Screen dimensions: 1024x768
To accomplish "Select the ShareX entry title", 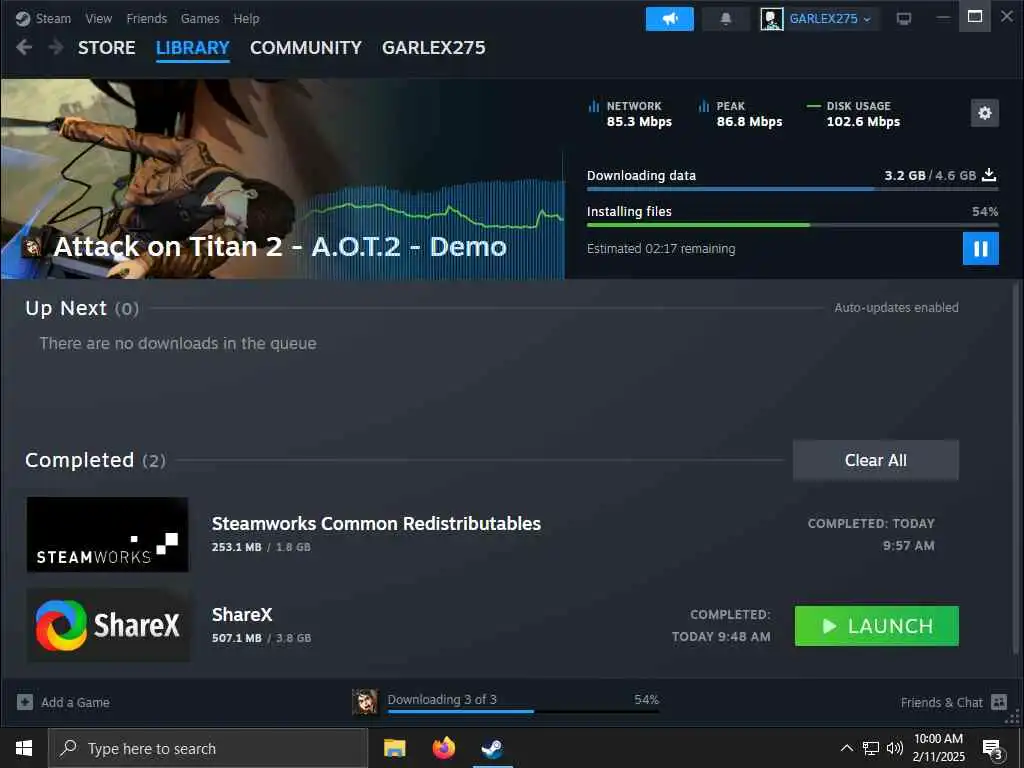I will coord(242,615).
